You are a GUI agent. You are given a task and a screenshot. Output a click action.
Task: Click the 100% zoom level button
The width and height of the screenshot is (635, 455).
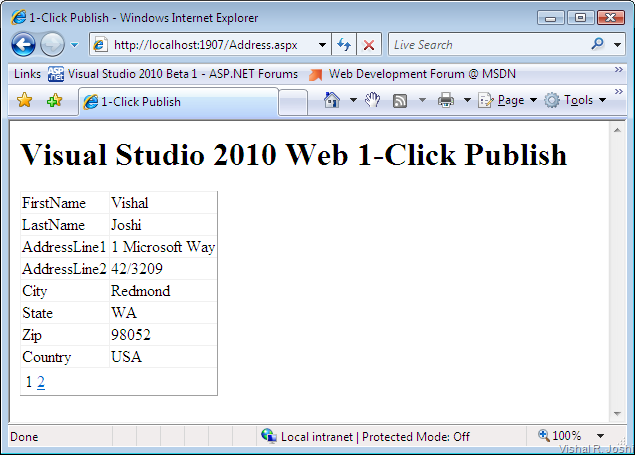tap(560, 436)
